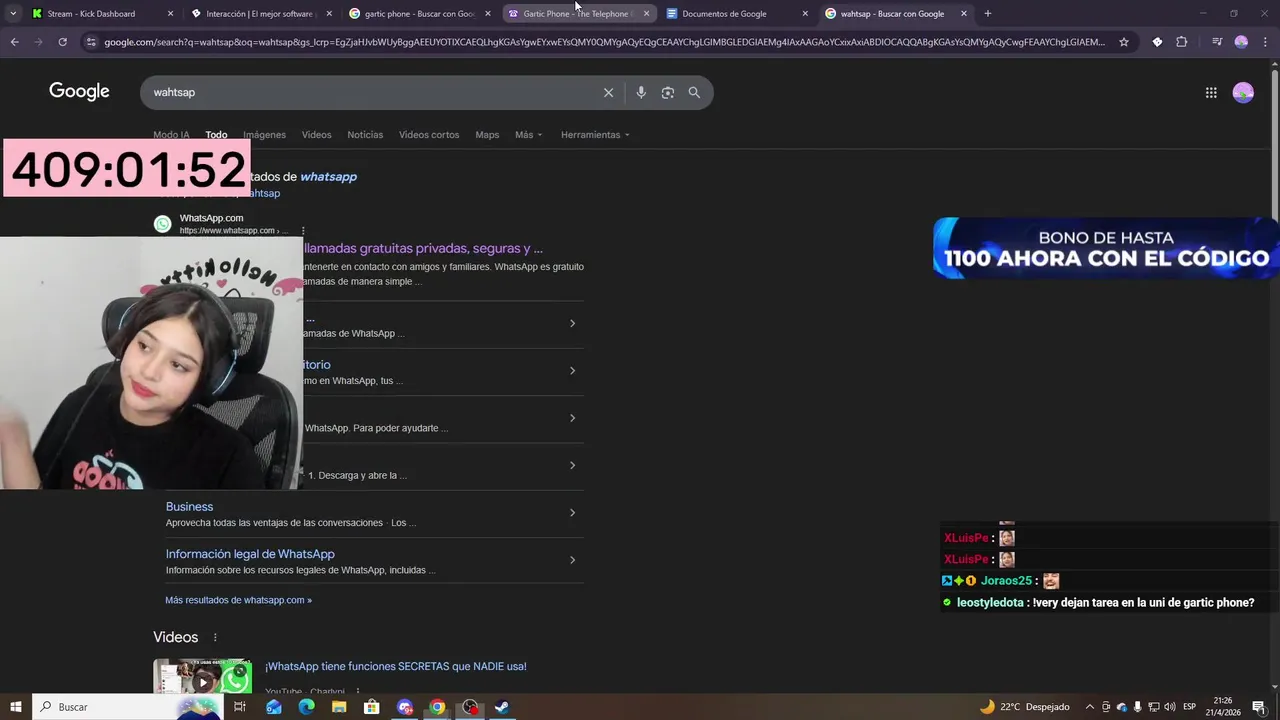Viewport: 1280px width, 720px height.
Task: Open the three-dot menu next to the whatsapp.com result
Action: (303, 231)
